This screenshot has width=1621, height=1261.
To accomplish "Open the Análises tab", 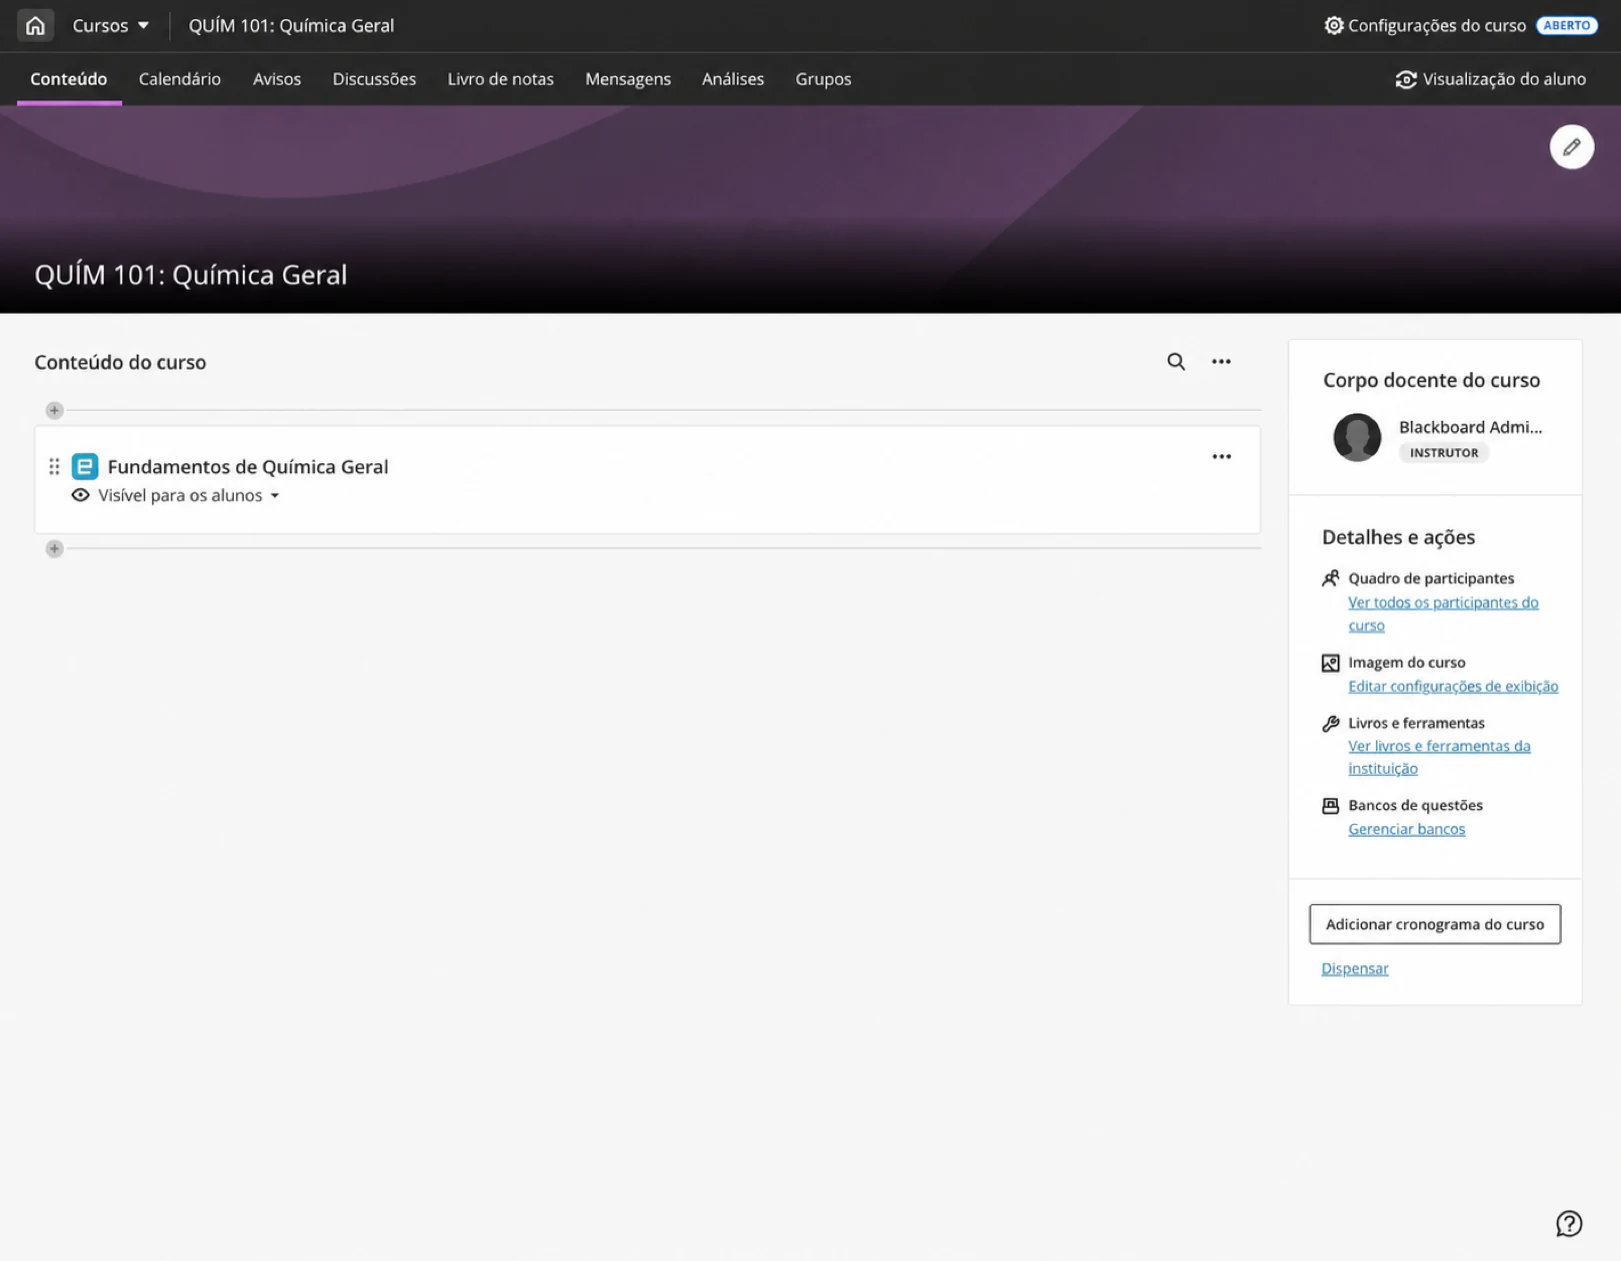I will tap(733, 79).
